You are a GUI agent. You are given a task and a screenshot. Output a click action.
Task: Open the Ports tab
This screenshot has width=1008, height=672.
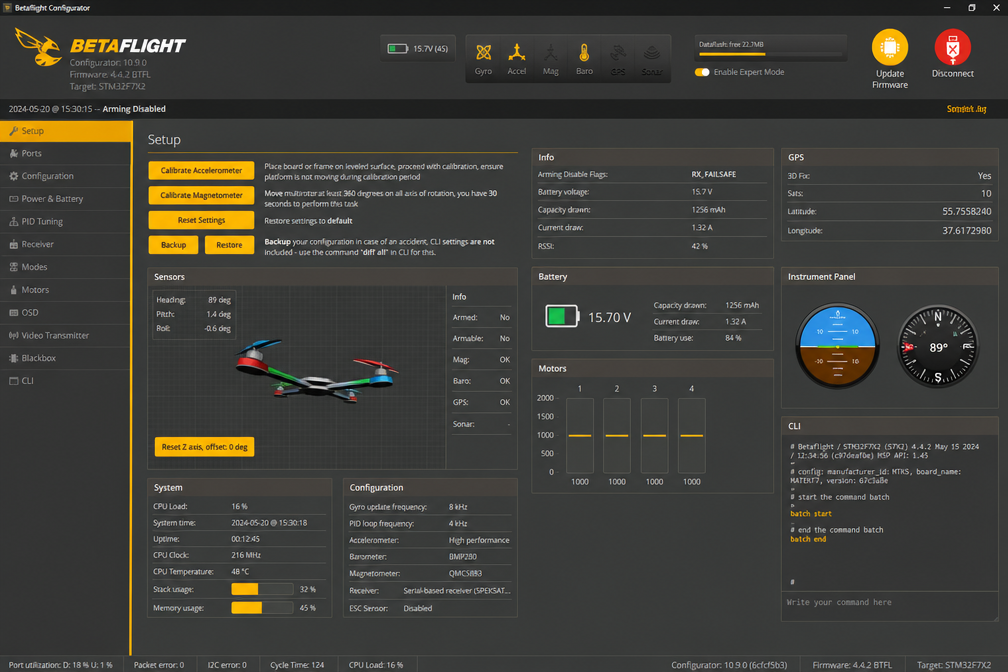65,153
